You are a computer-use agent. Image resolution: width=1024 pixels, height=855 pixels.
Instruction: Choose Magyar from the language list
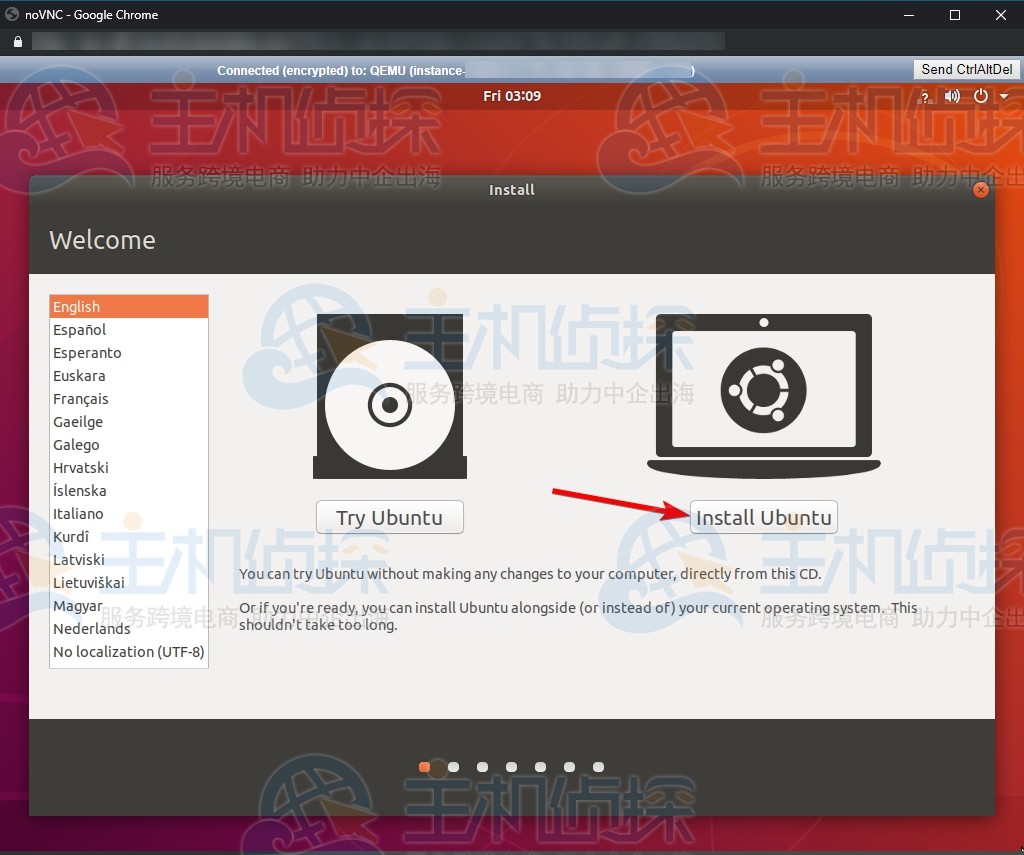[77, 606]
